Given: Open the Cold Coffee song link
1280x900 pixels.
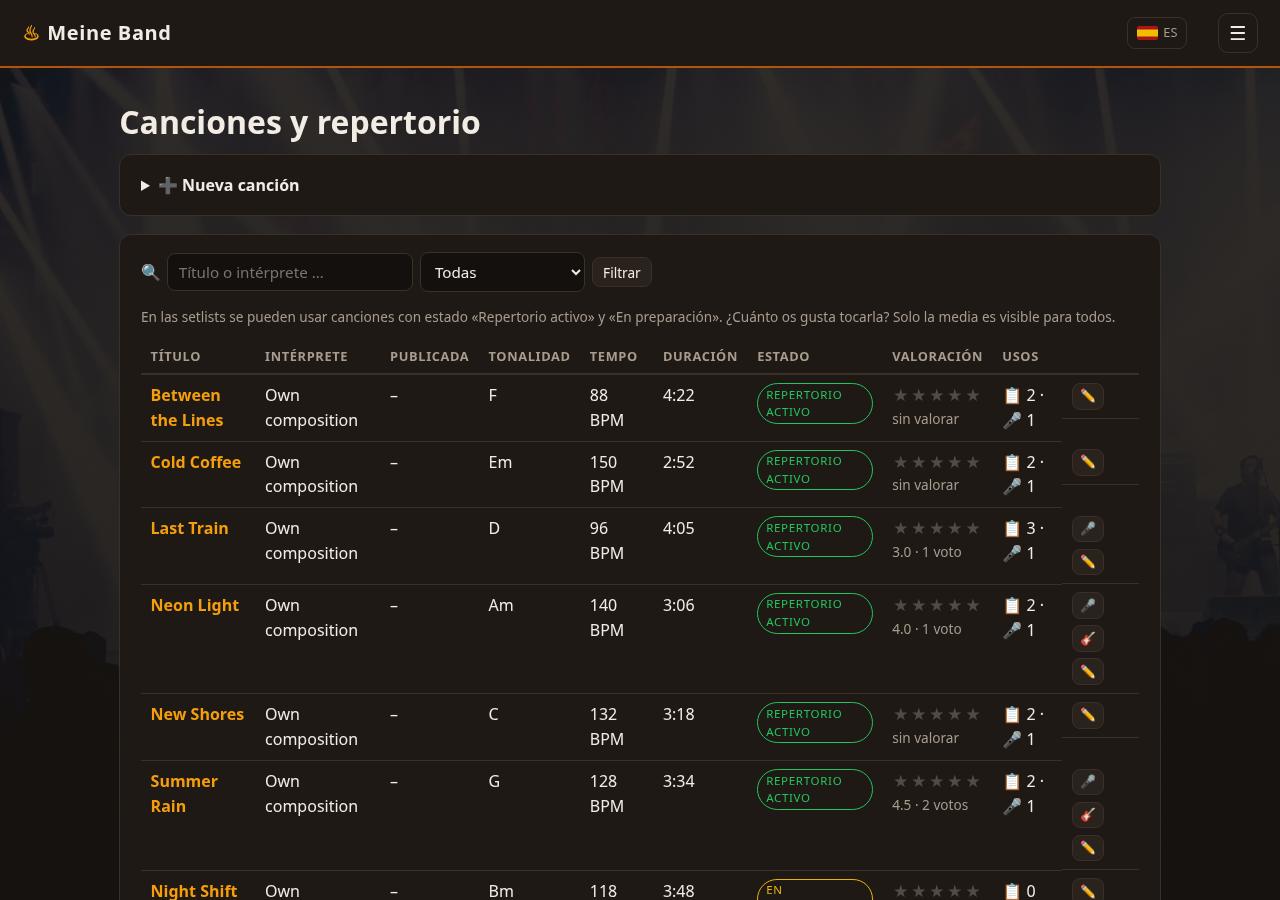Looking at the screenshot, I should (196, 462).
